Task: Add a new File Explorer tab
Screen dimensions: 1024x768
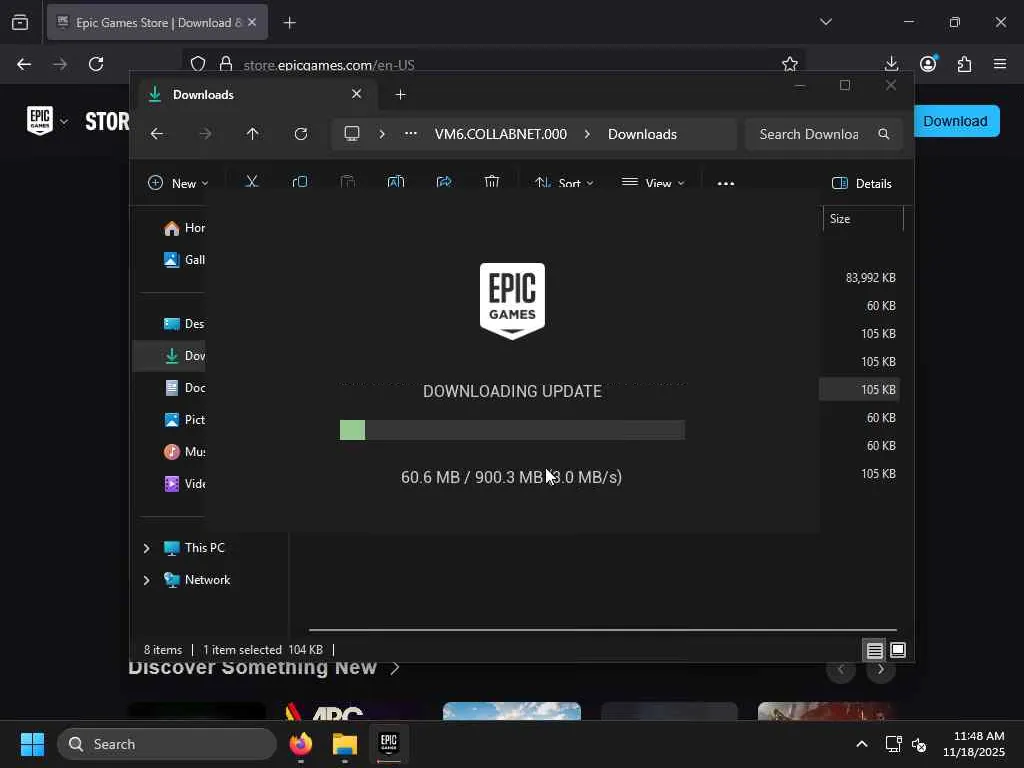Action: 400,95
